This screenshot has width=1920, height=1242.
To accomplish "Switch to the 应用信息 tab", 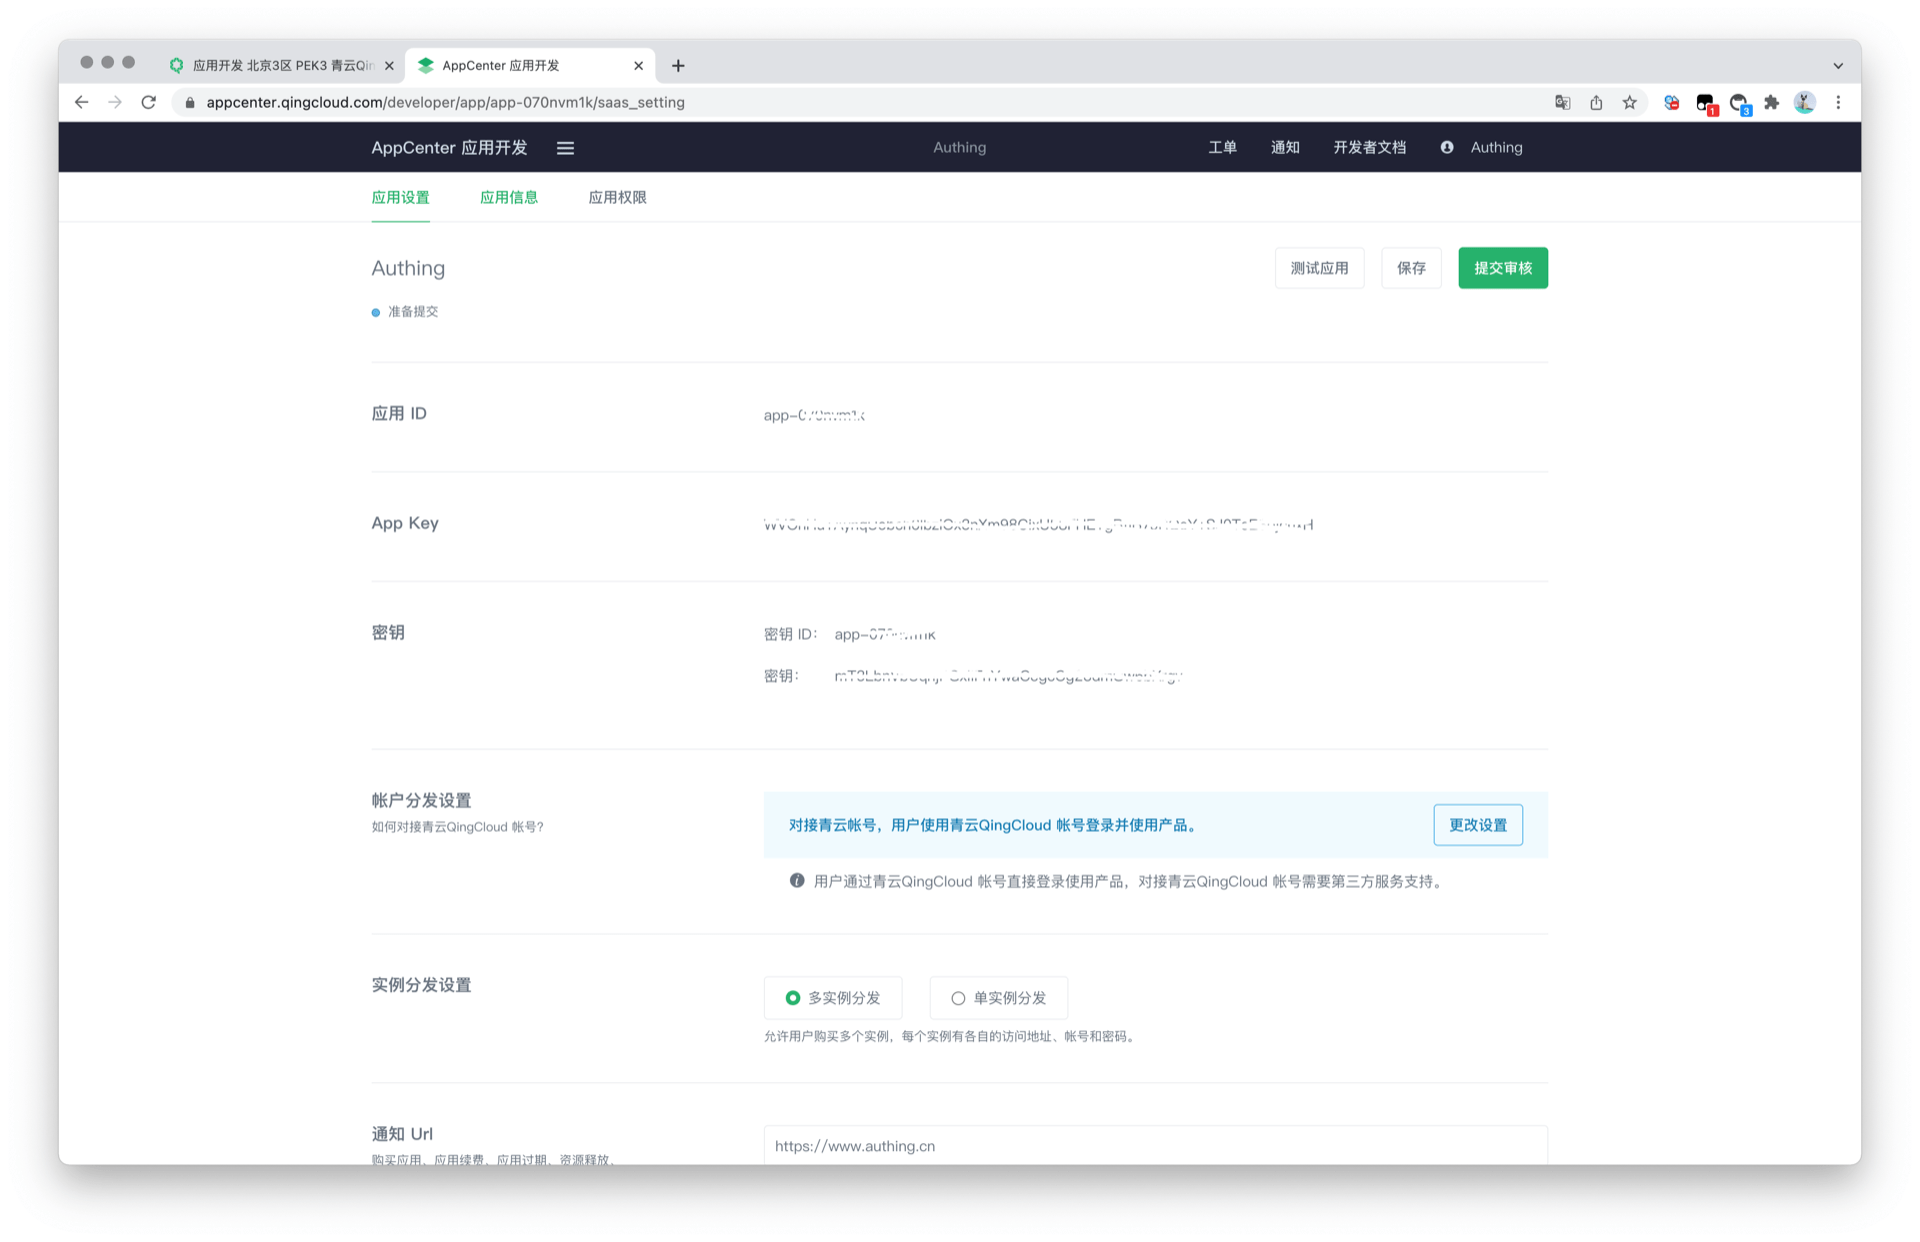I will (509, 197).
